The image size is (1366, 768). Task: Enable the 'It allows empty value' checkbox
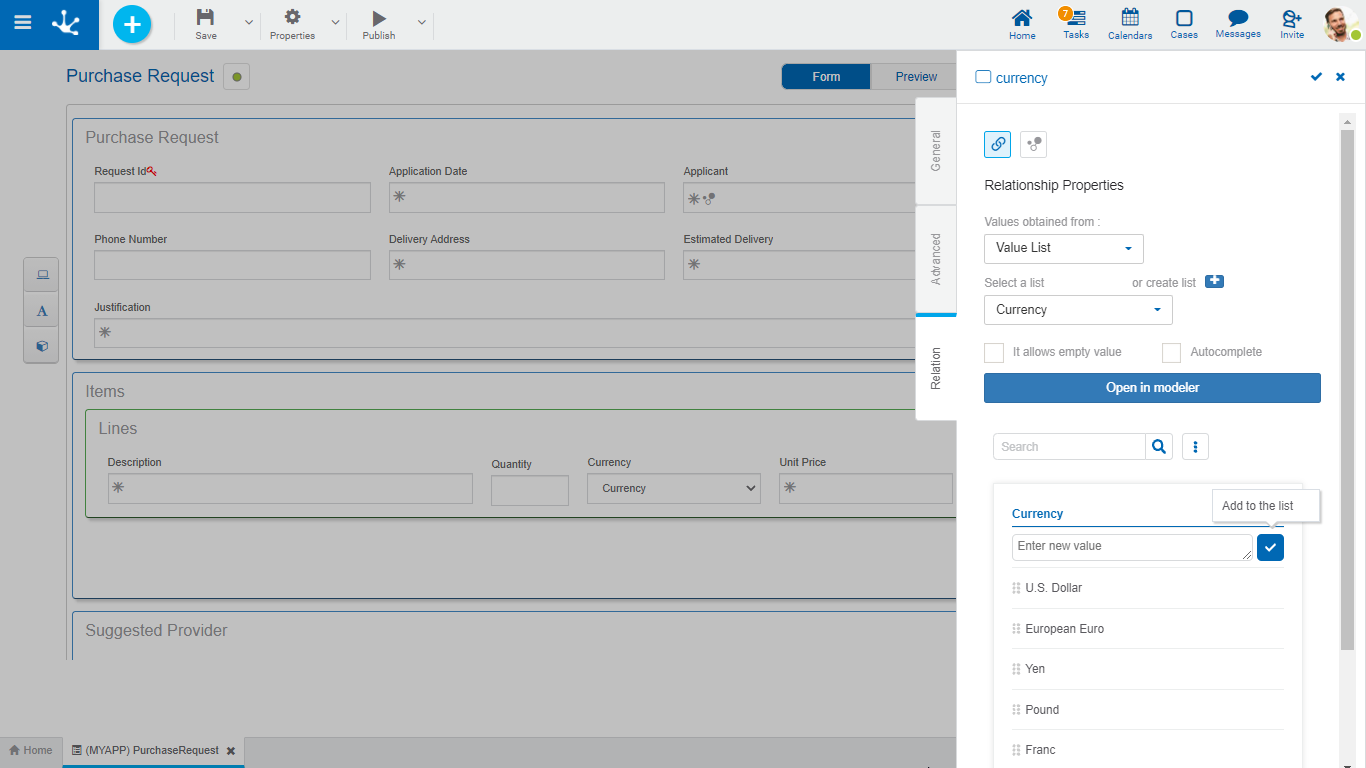[994, 353]
